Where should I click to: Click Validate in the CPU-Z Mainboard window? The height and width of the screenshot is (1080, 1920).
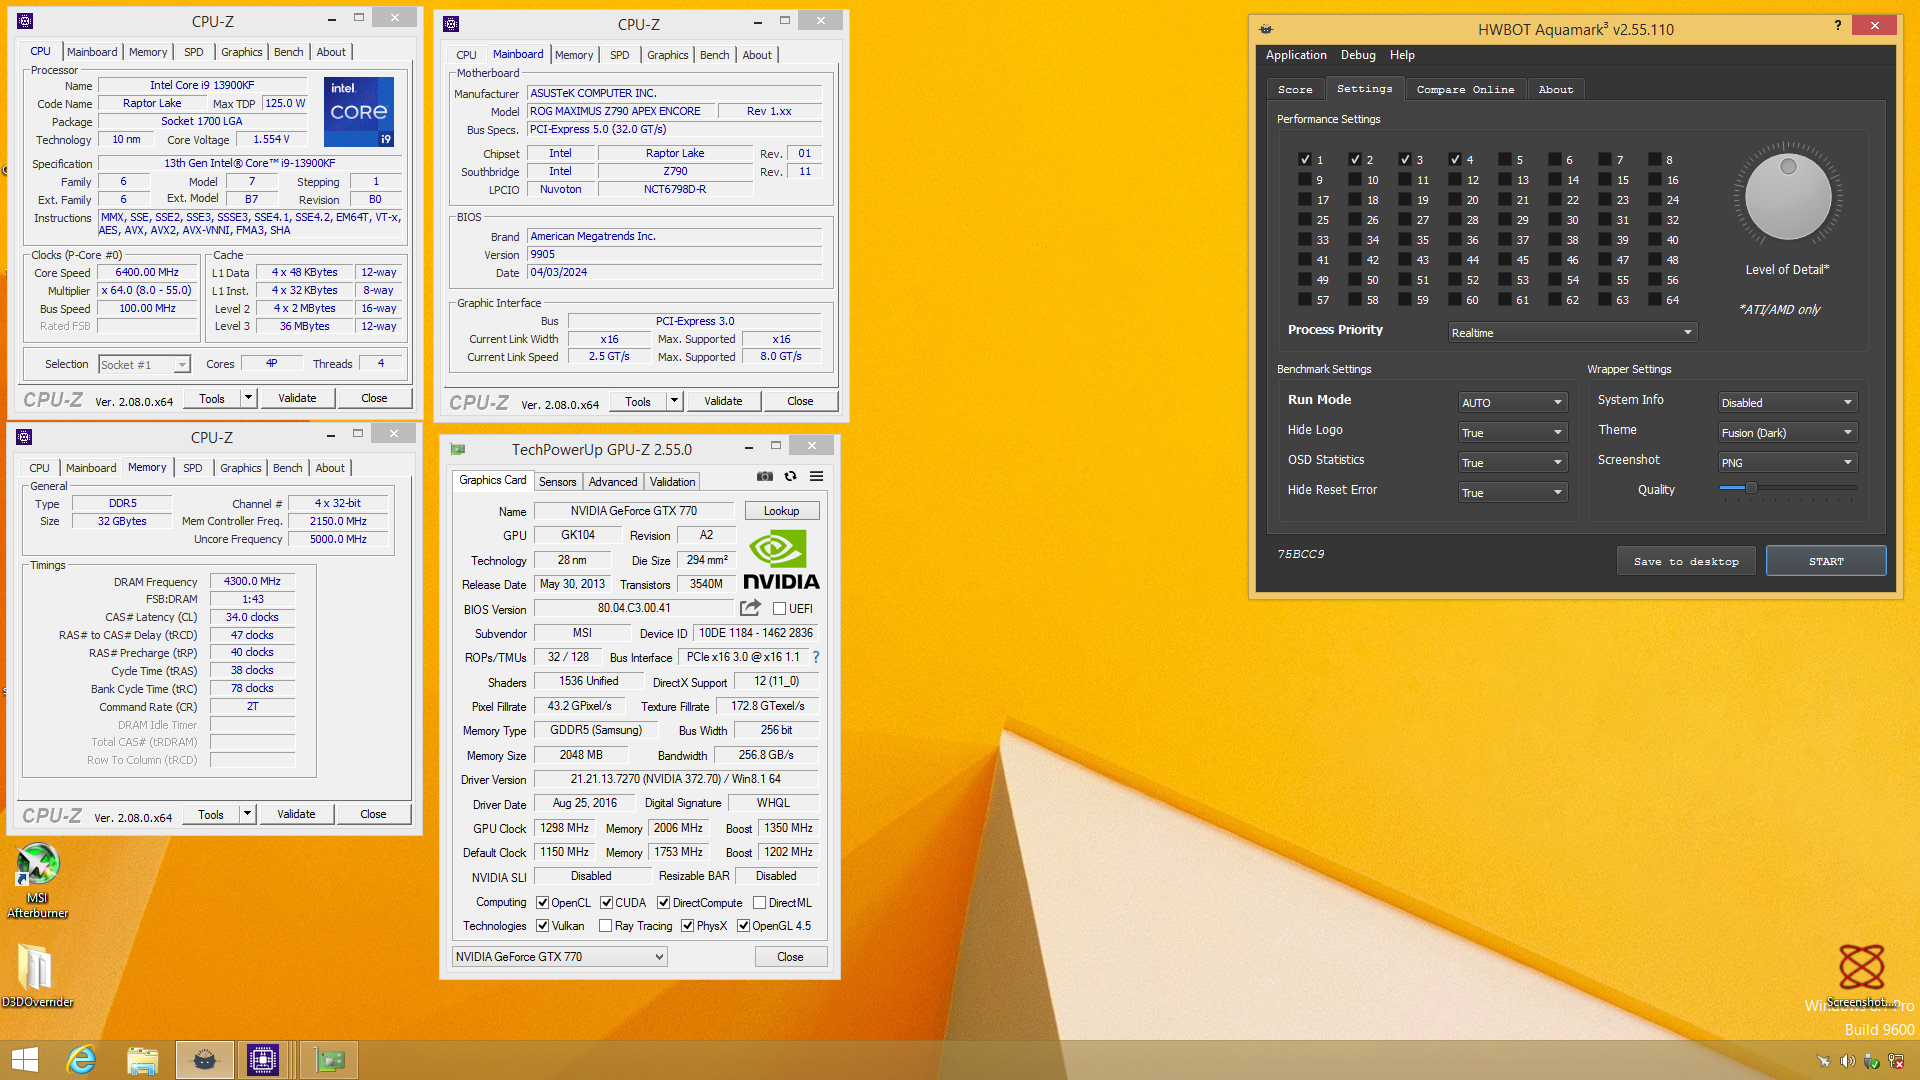point(723,401)
